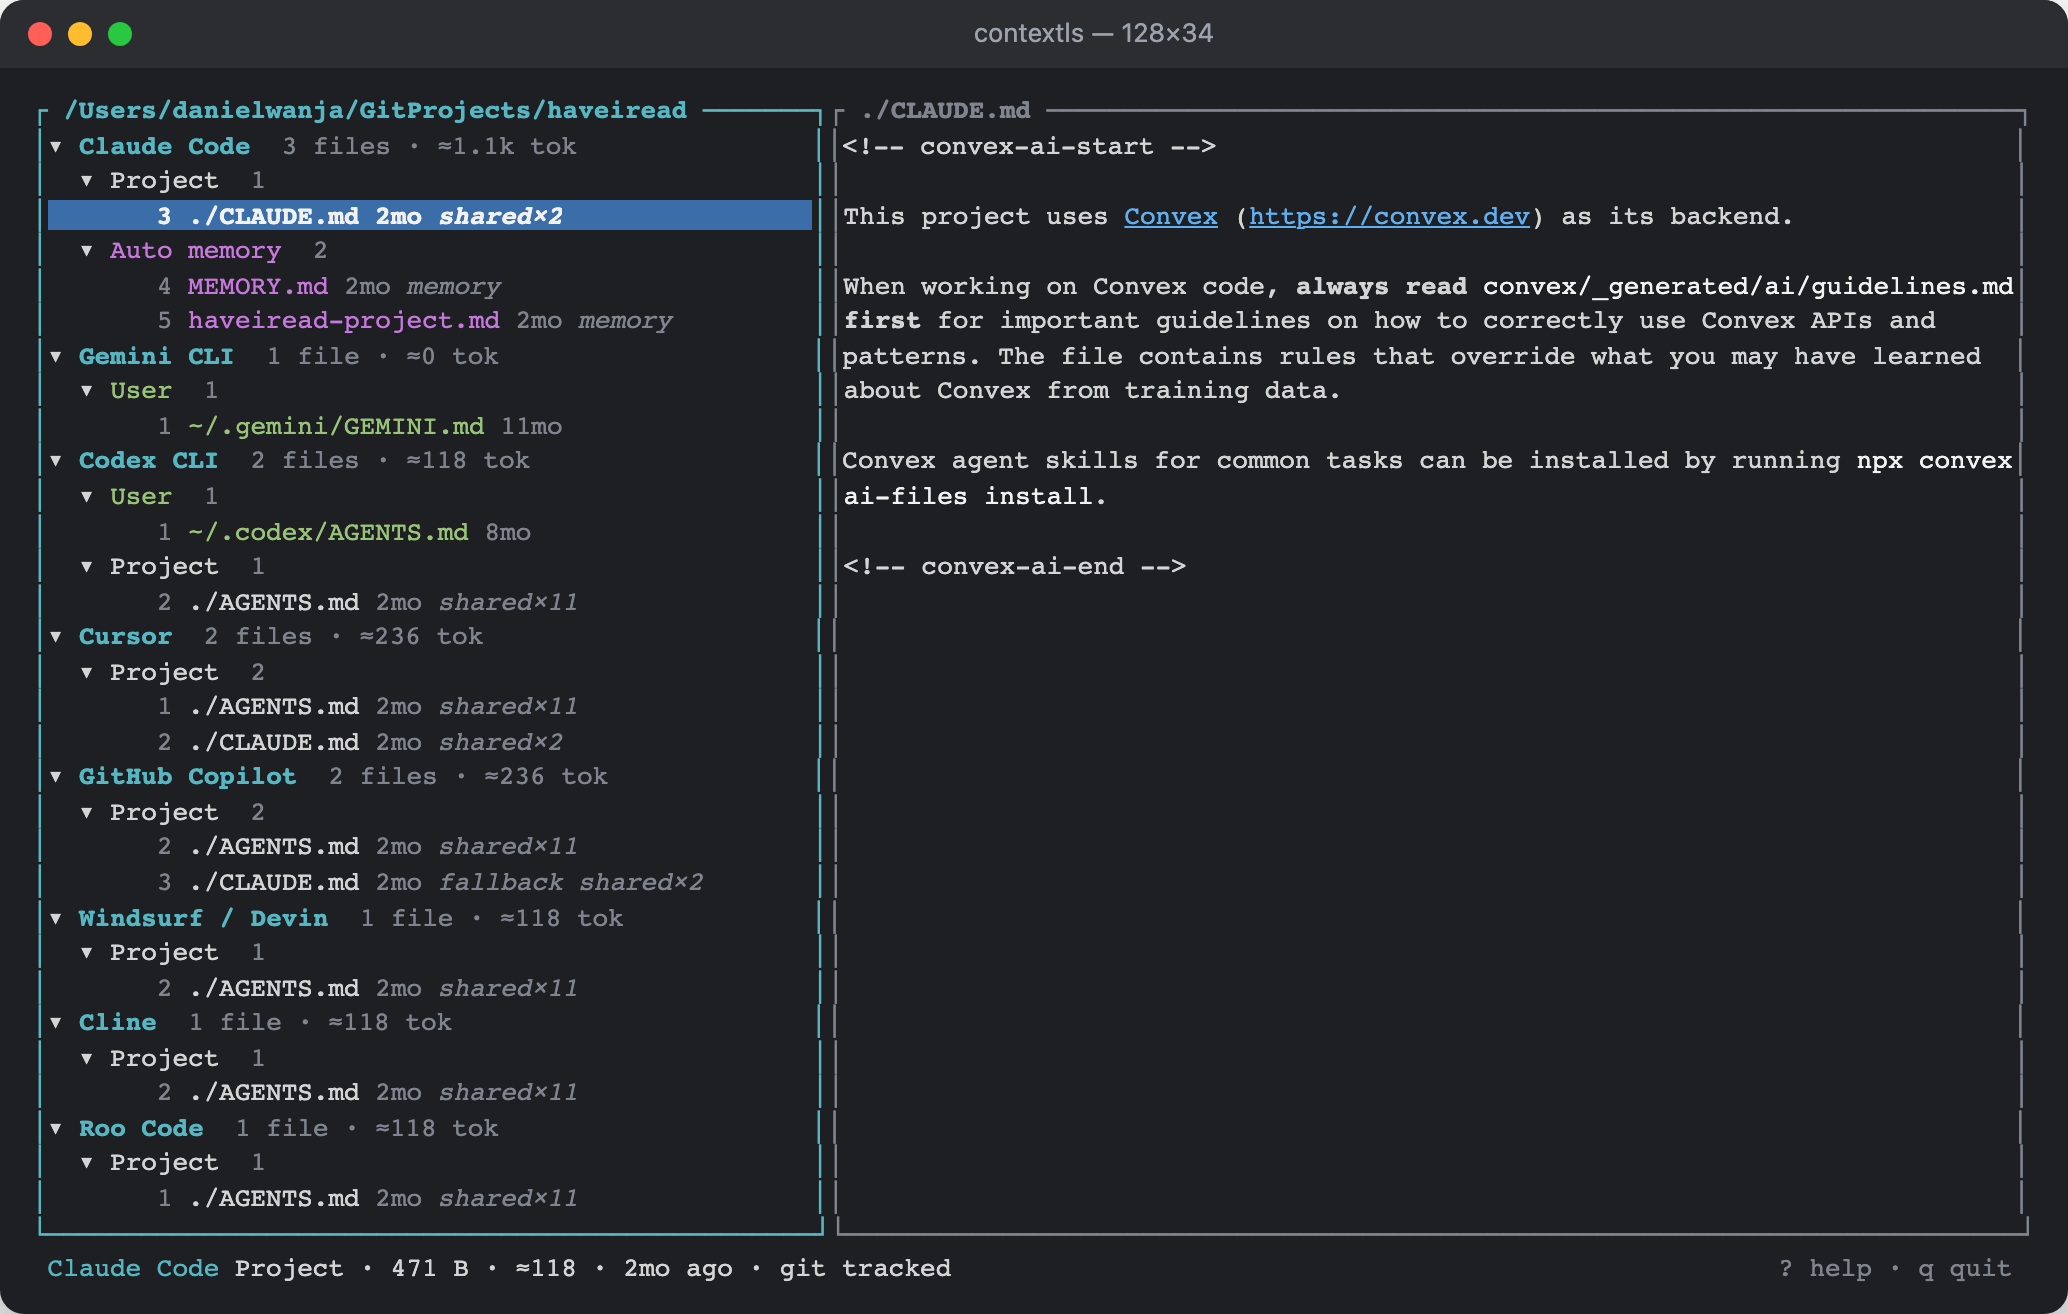Click the convex-ai-start comment line

[1029, 146]
